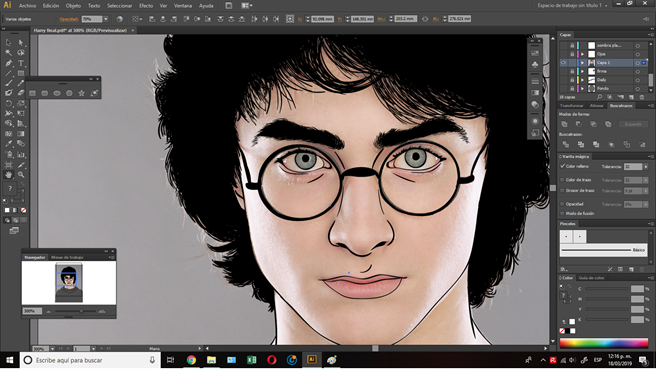The height and width of the screenshot is (369, 656).
Task: Expand the firma layer
Action: tap(582, 71)
